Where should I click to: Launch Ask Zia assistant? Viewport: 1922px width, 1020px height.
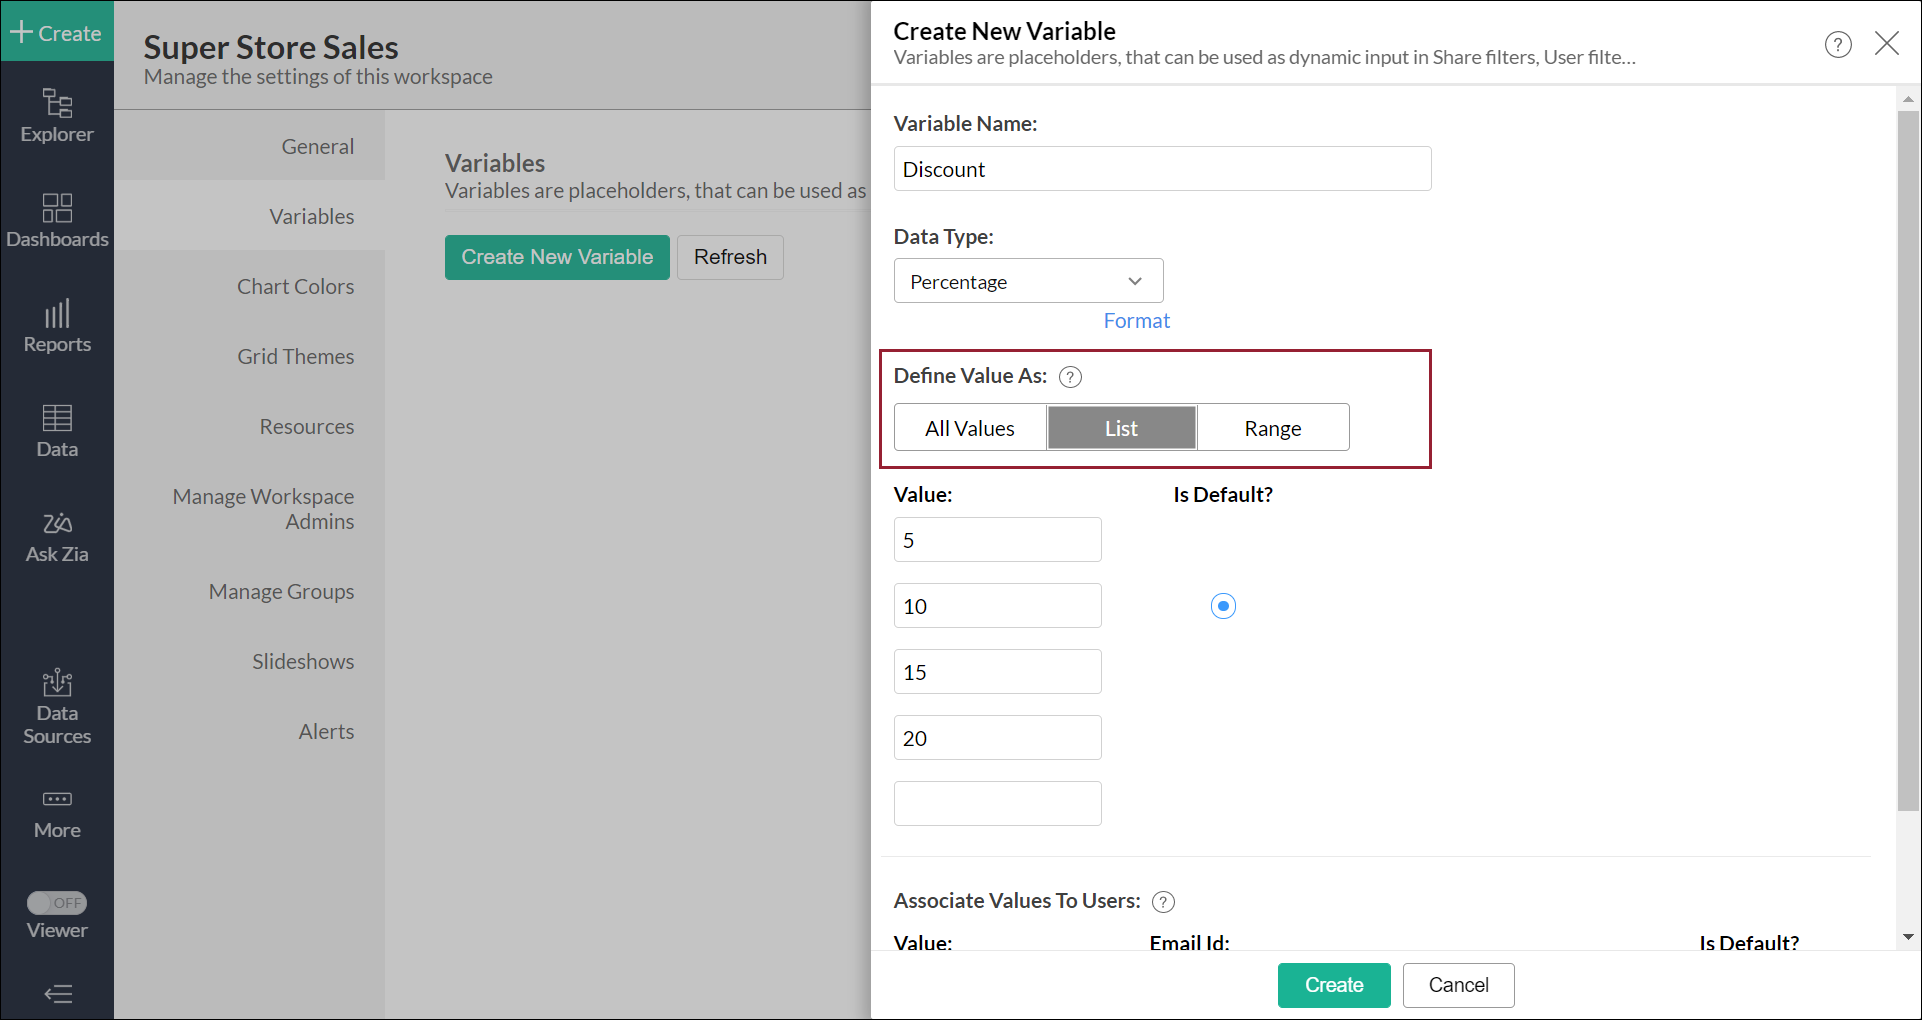coord(57,537)
